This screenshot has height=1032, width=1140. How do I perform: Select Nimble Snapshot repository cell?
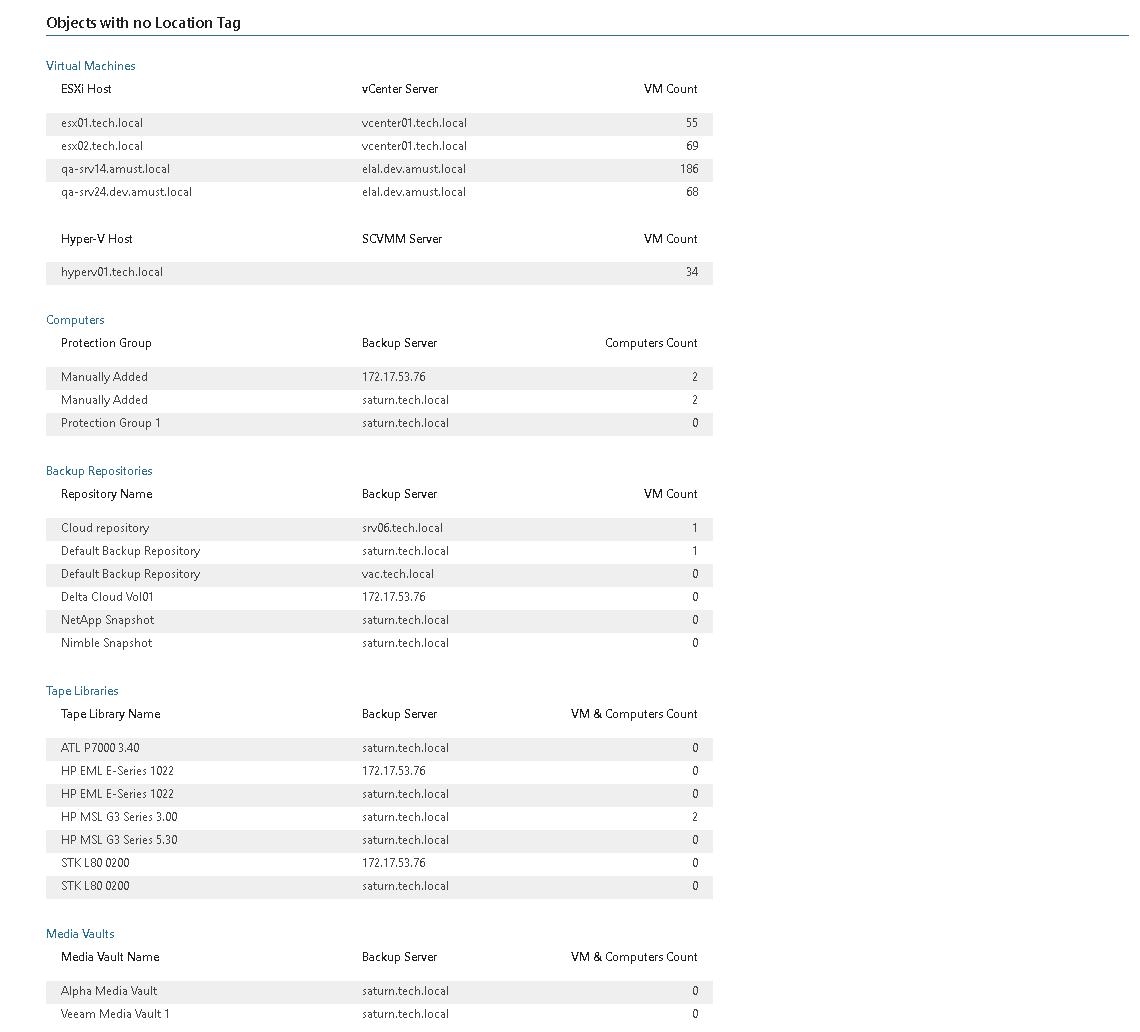point(107,643)
